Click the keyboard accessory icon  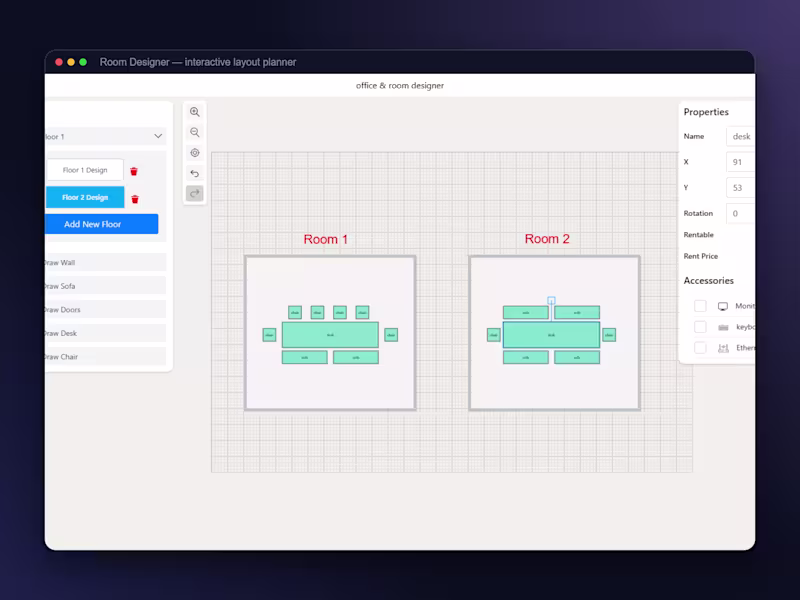coord(723,327)
